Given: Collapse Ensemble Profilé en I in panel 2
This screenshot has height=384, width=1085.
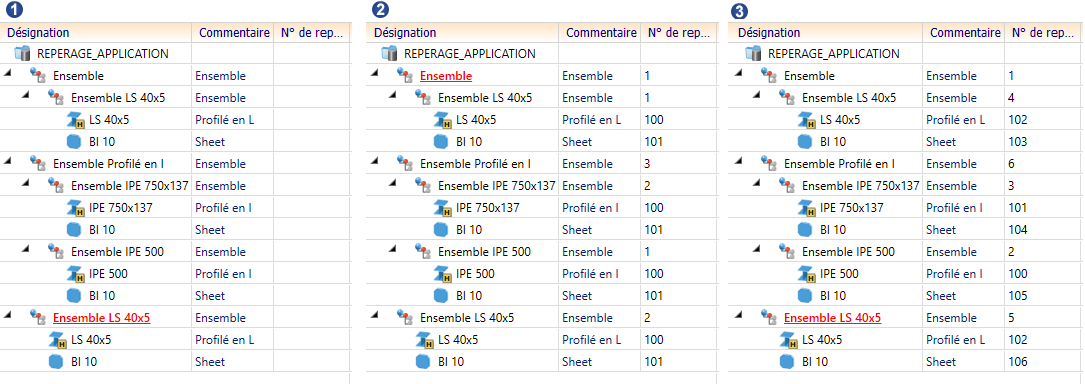Looking at the screenshot, I should click(x=375, y=161).
